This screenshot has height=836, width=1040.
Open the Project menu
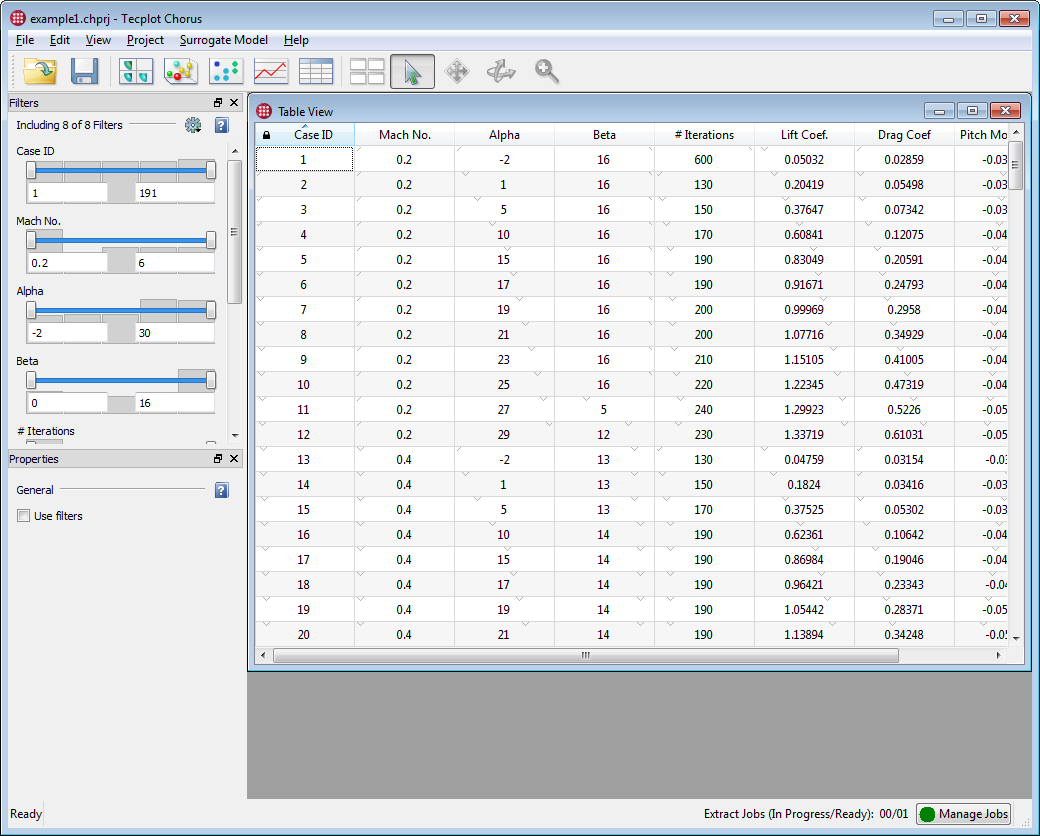[145, 40]
